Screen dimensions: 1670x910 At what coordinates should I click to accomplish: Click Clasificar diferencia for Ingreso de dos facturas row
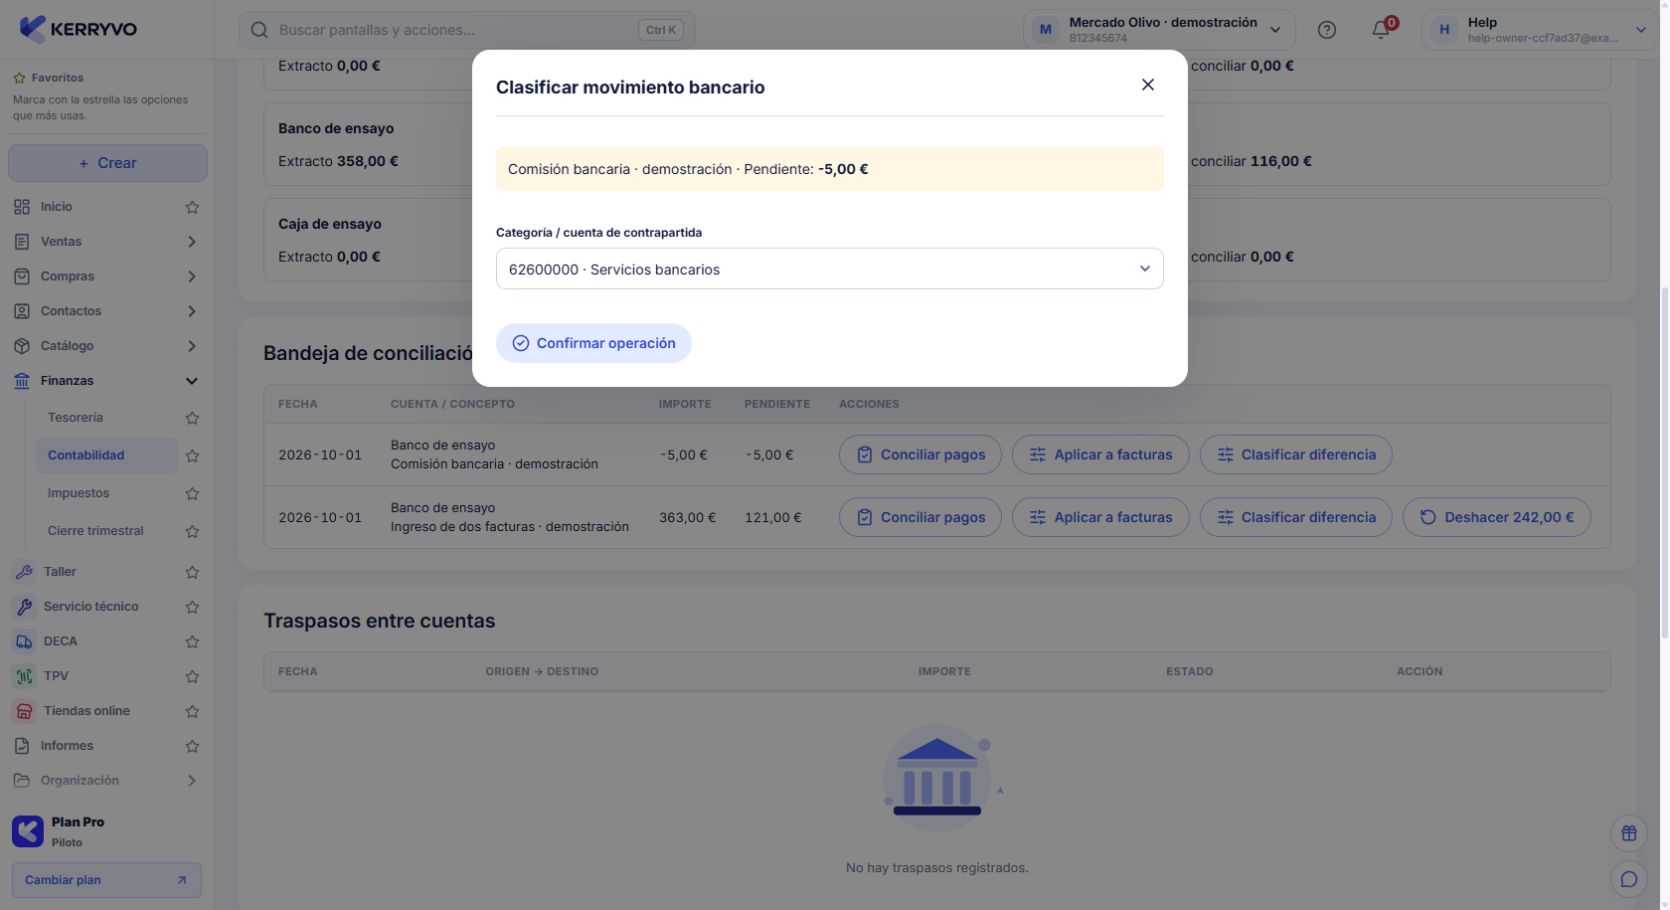[x=1296, y=517]
